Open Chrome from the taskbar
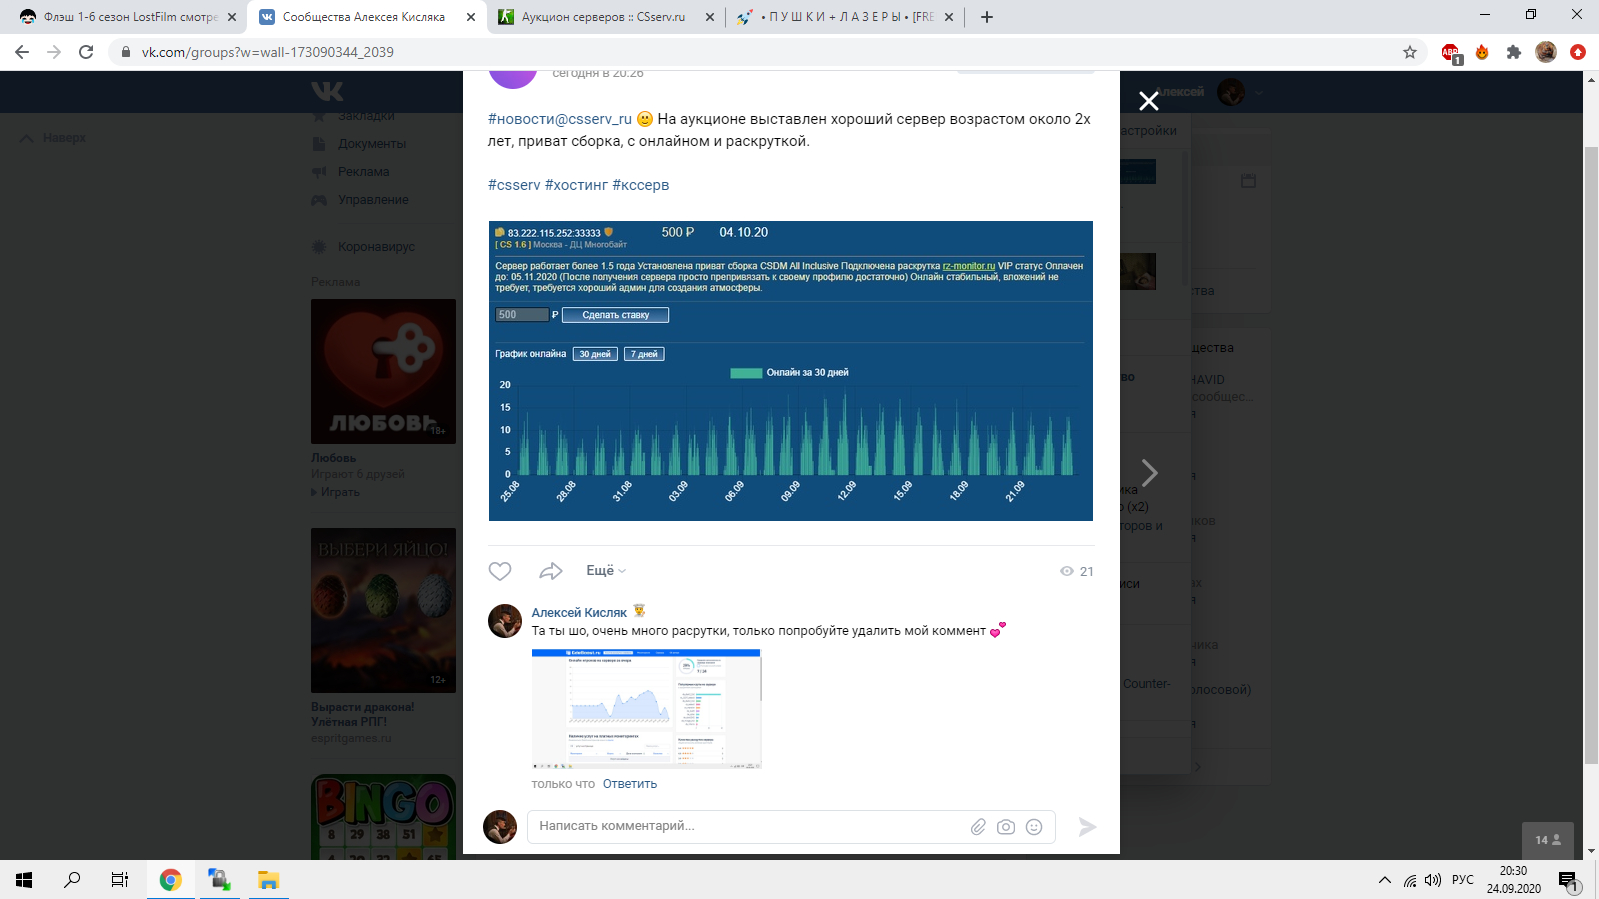1599x899 pixels. tap(171, 880)
